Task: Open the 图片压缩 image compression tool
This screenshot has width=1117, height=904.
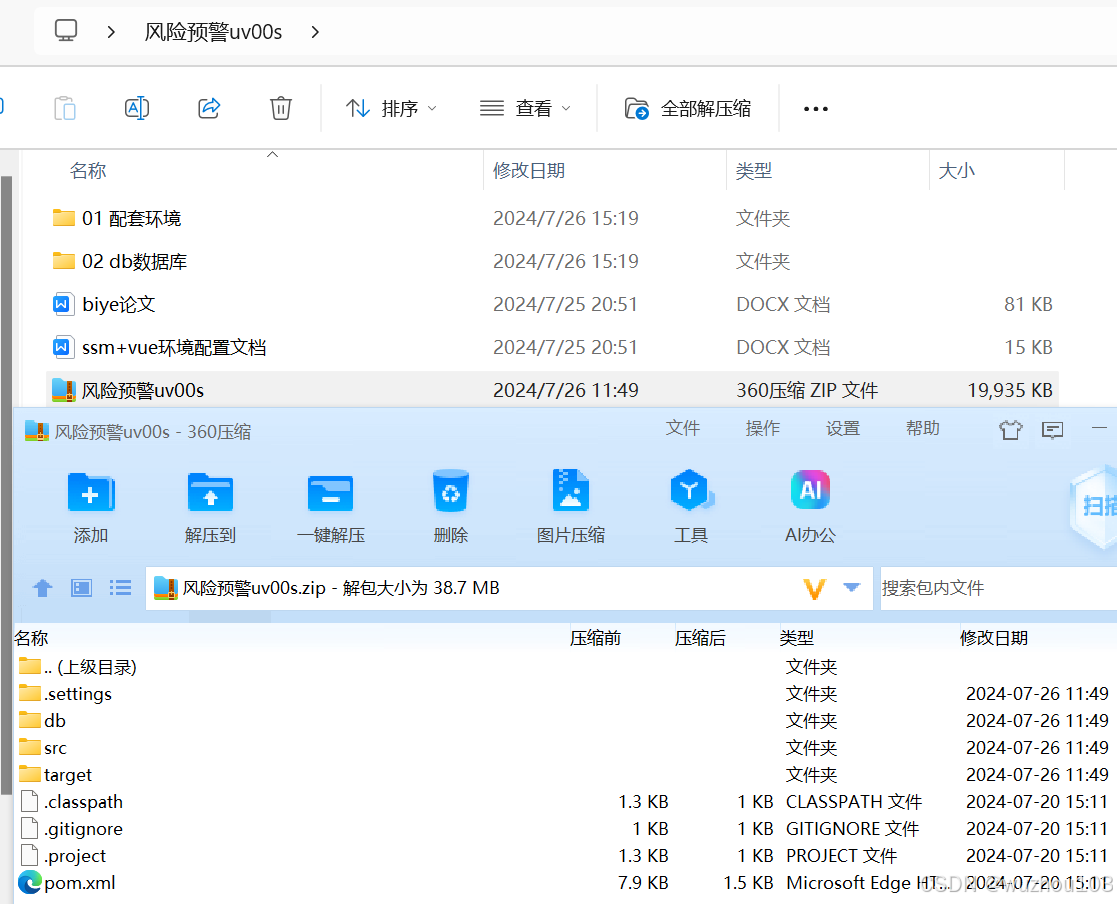Action: point(570,505)
